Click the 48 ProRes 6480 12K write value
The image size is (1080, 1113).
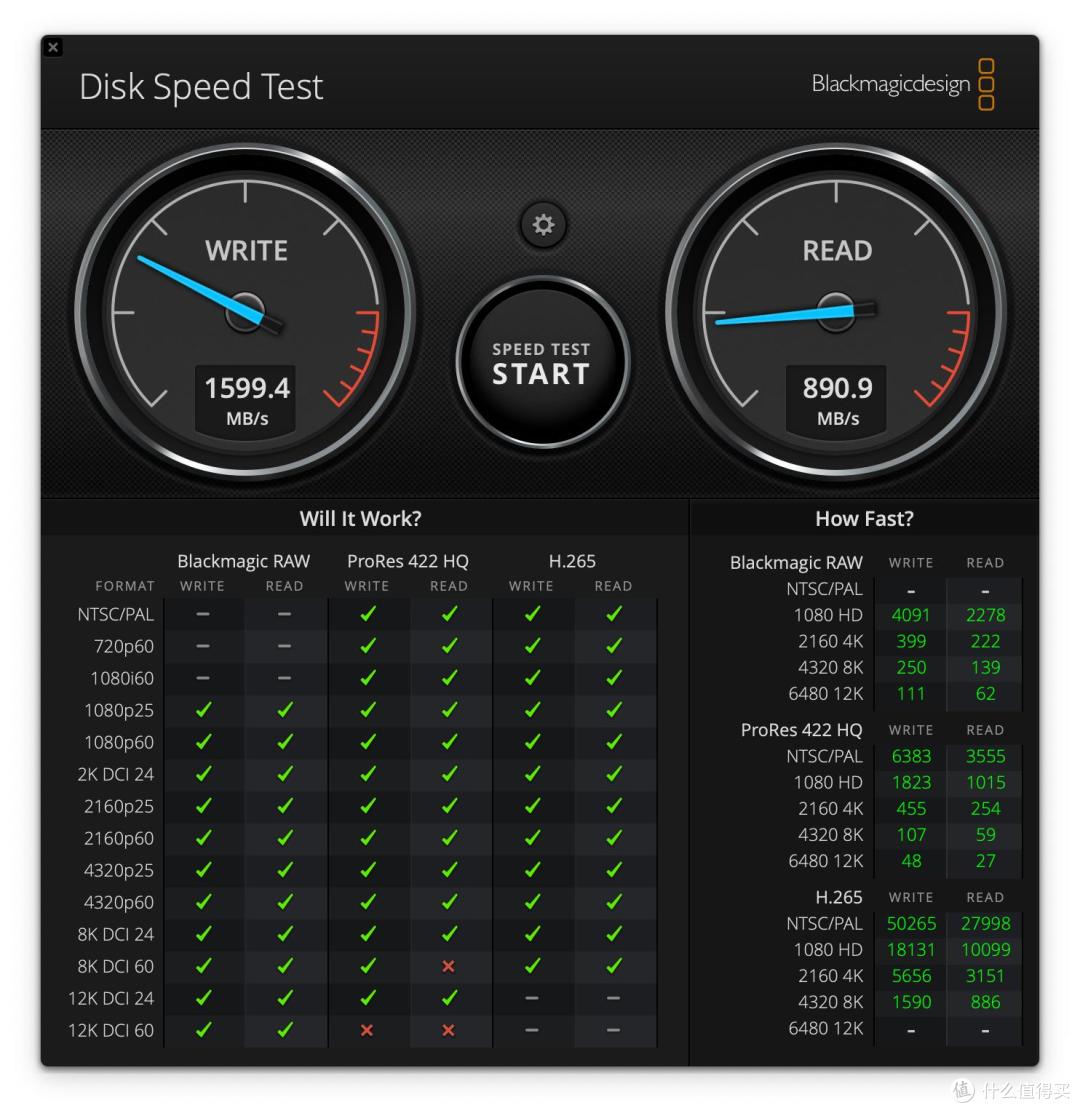[x=910, y=861]
